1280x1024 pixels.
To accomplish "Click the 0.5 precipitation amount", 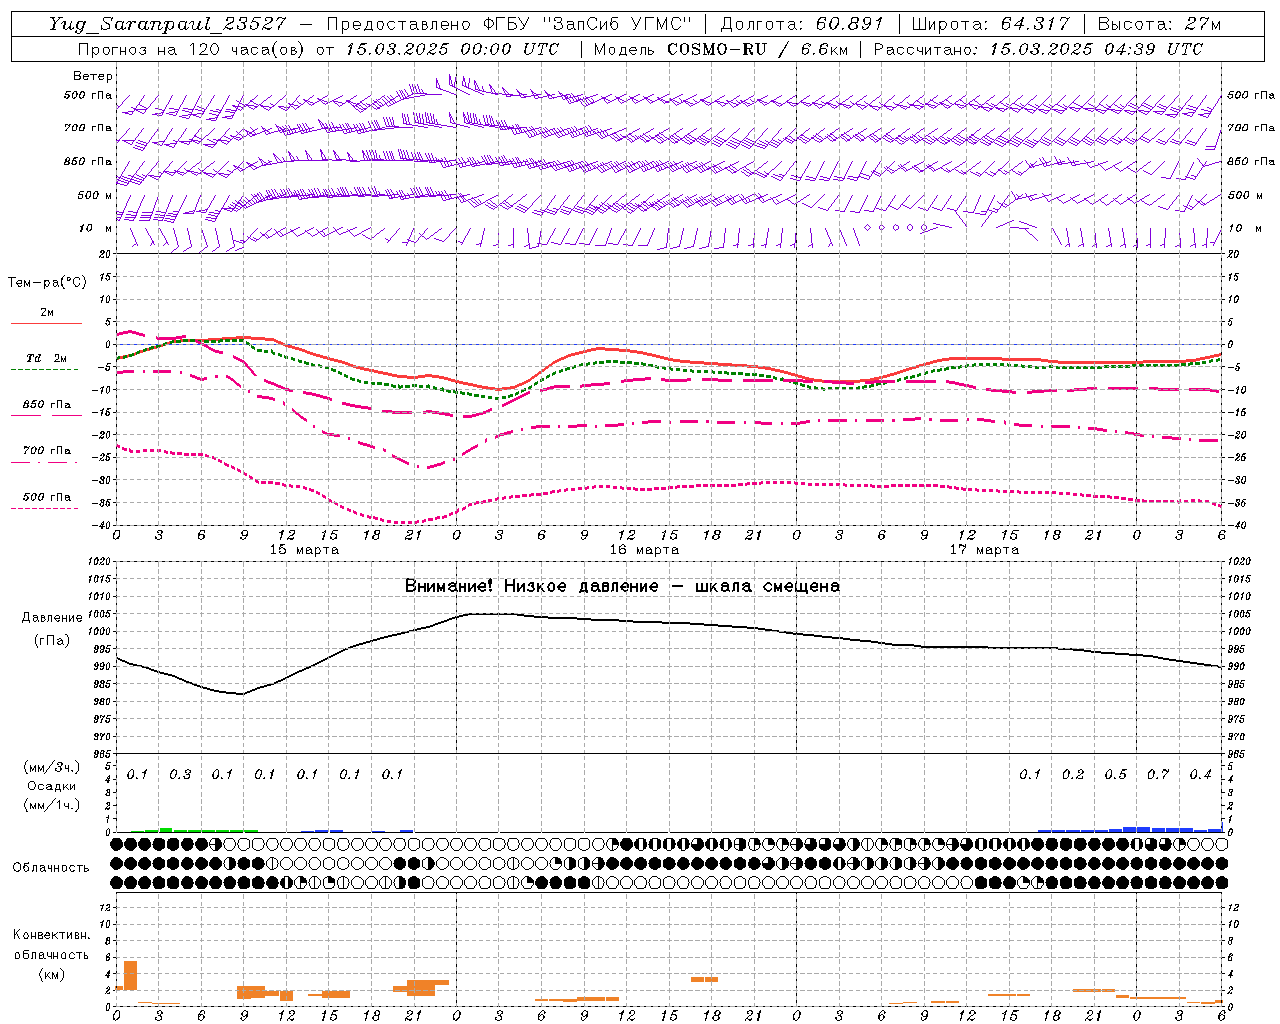I will click(x=1115, y=775).
